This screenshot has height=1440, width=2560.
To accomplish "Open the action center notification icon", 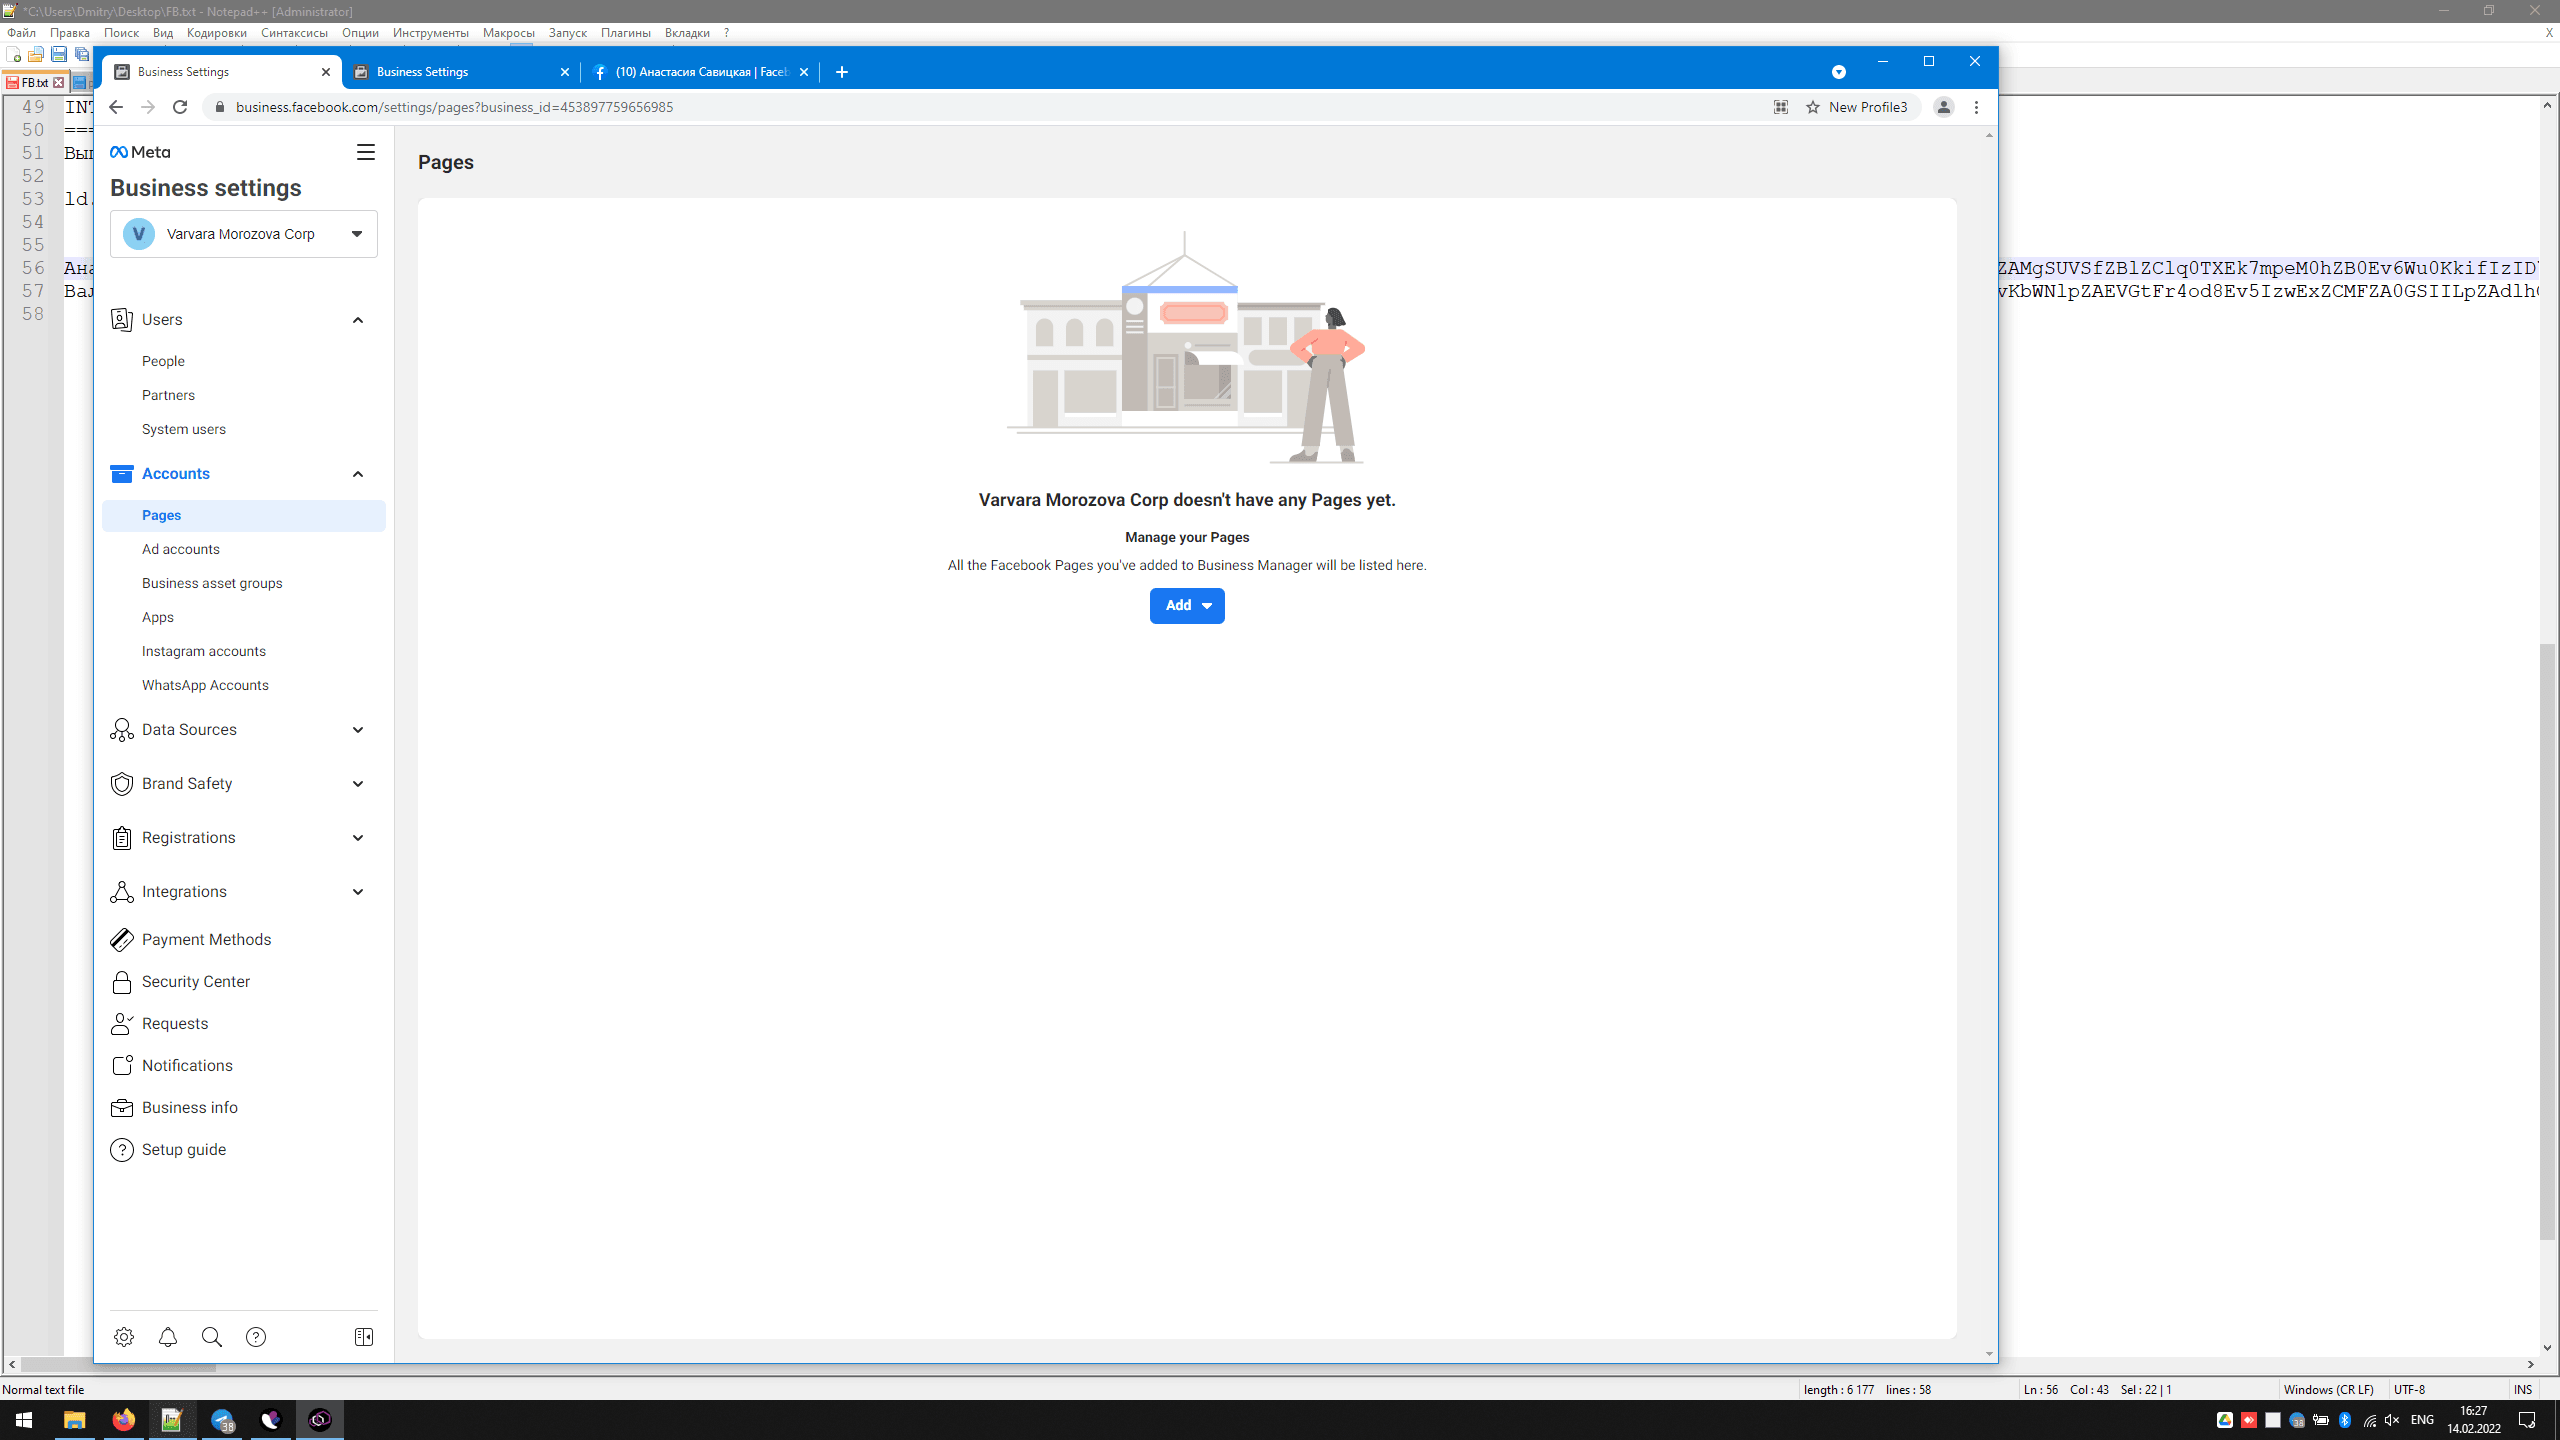I will pos(2527,1420).
